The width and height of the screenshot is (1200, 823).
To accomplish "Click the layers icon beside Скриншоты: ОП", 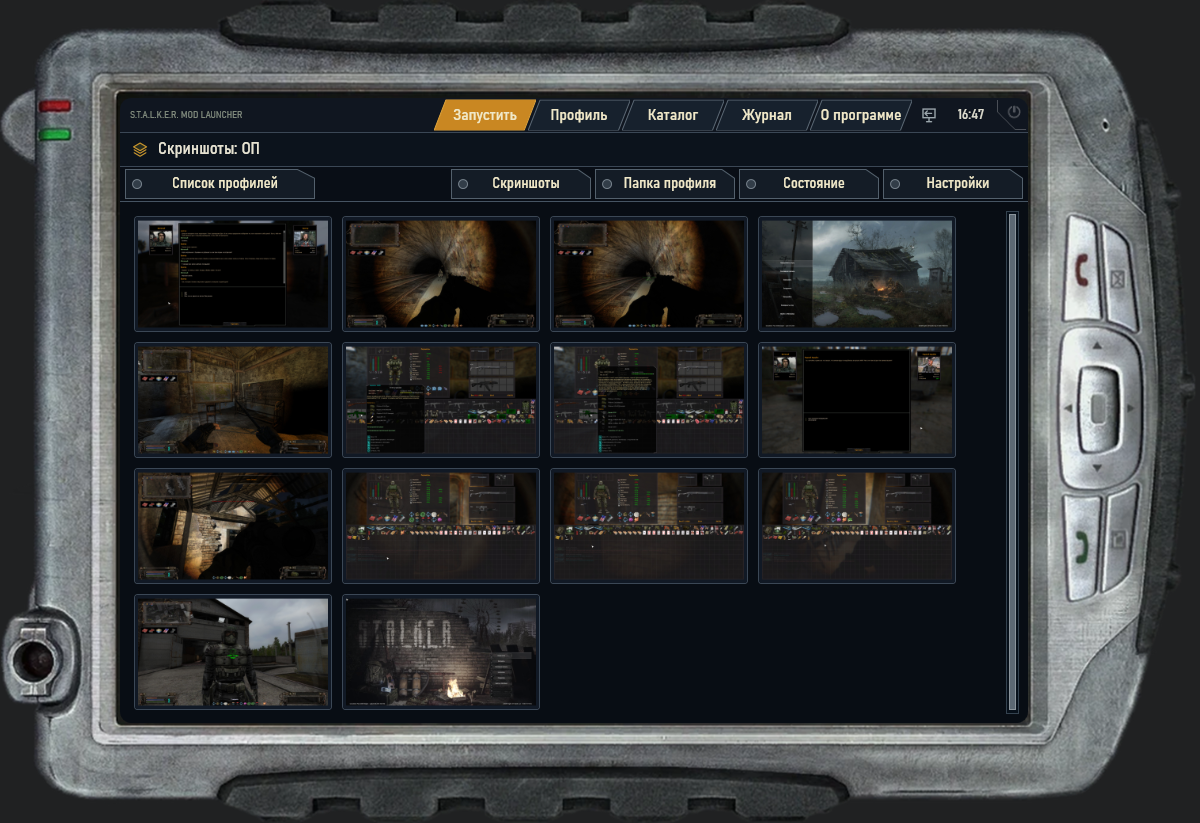I will (x=140, y=150).
